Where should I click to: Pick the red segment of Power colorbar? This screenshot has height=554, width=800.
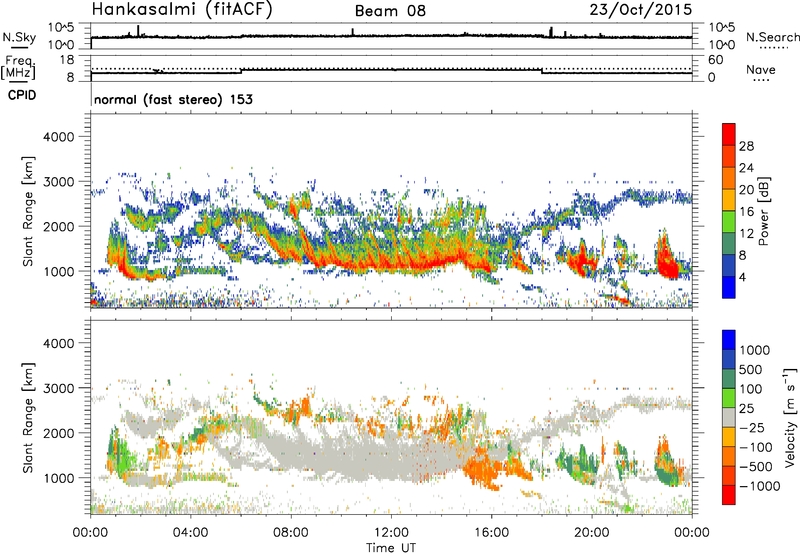pos(729,134)
